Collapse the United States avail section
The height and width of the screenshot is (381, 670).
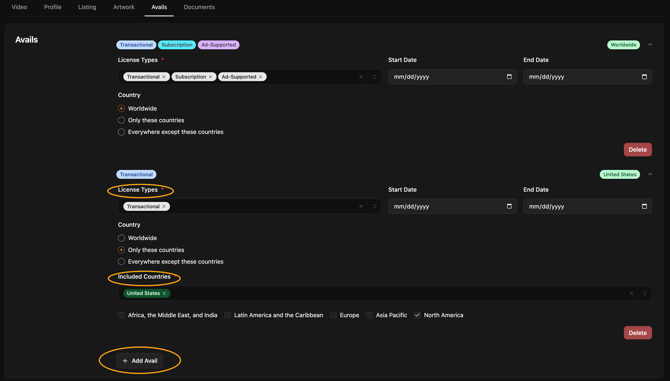tap(650, 174)
